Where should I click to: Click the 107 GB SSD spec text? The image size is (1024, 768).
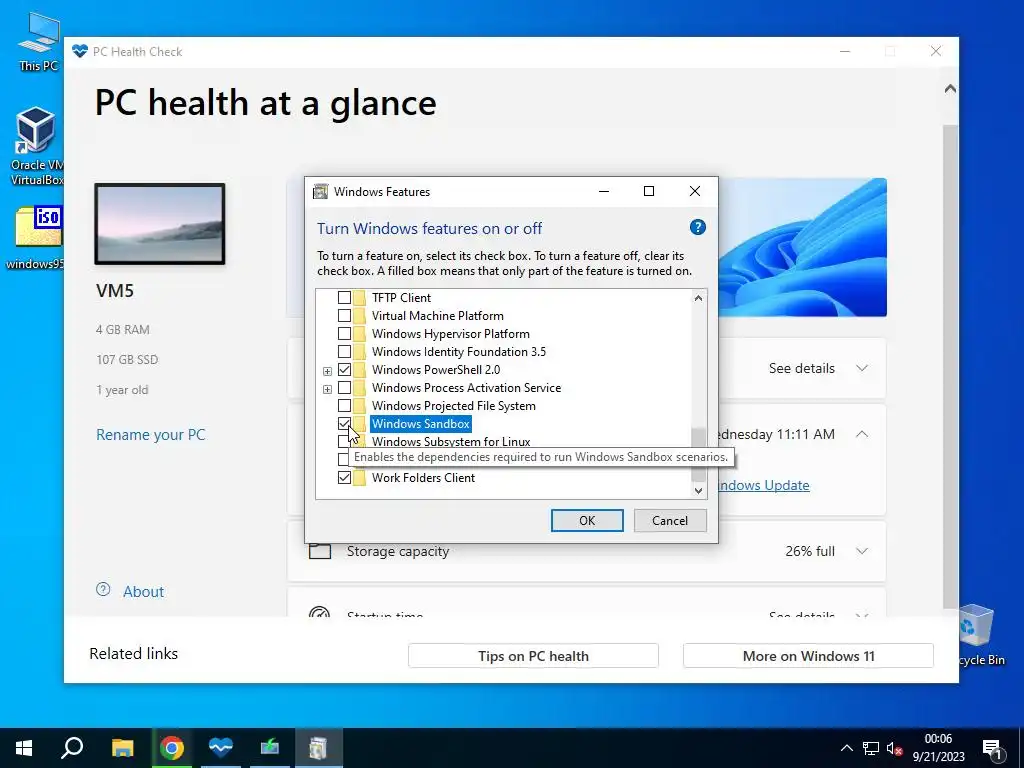tap(127, 360)
